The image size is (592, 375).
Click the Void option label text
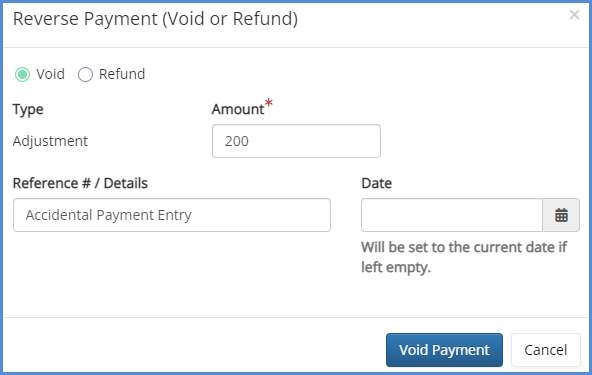coord(50,74)
